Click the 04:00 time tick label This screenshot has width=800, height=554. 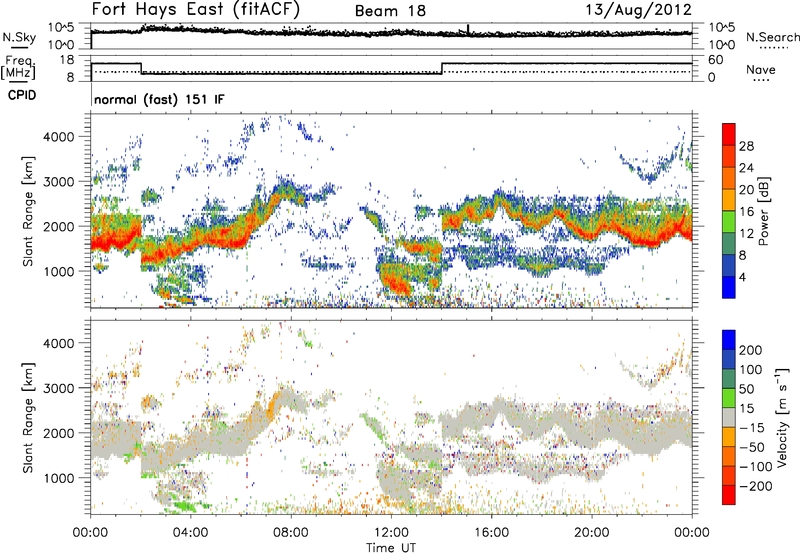pos(190,533)
